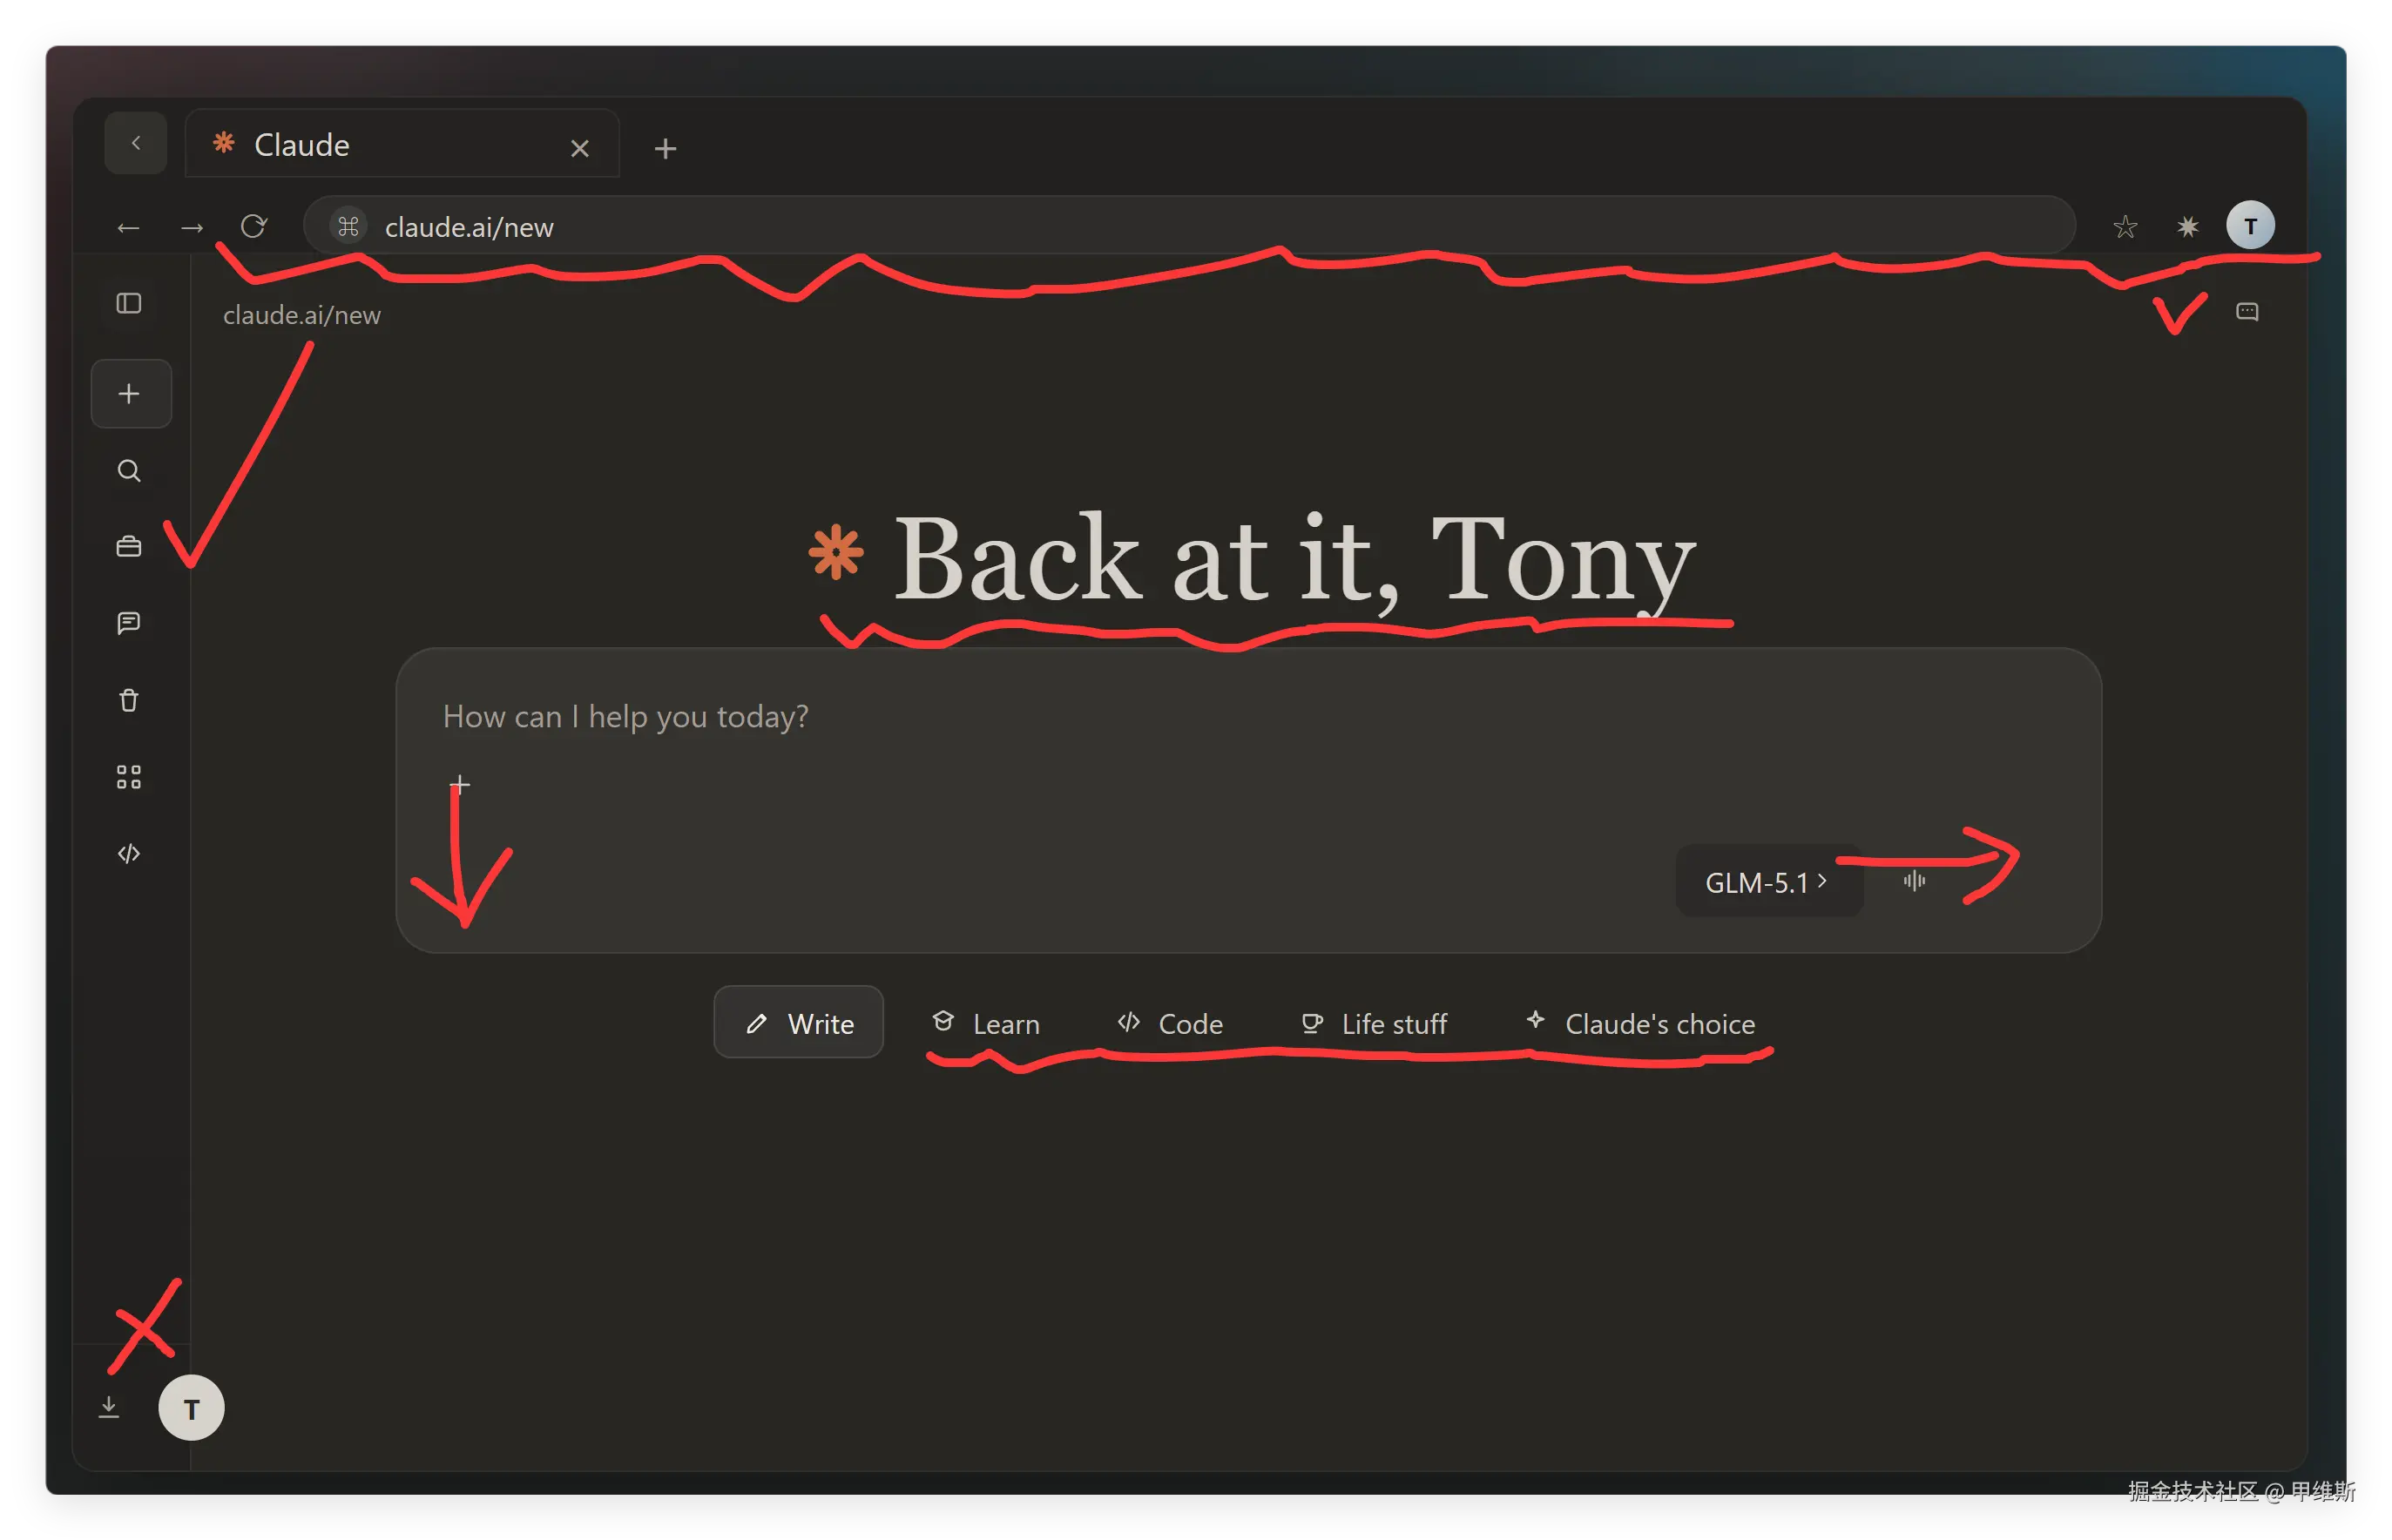The image size is (2392, 1540).
Task: Click the download icon at bottom left
Action: [x=109, y=1408]
